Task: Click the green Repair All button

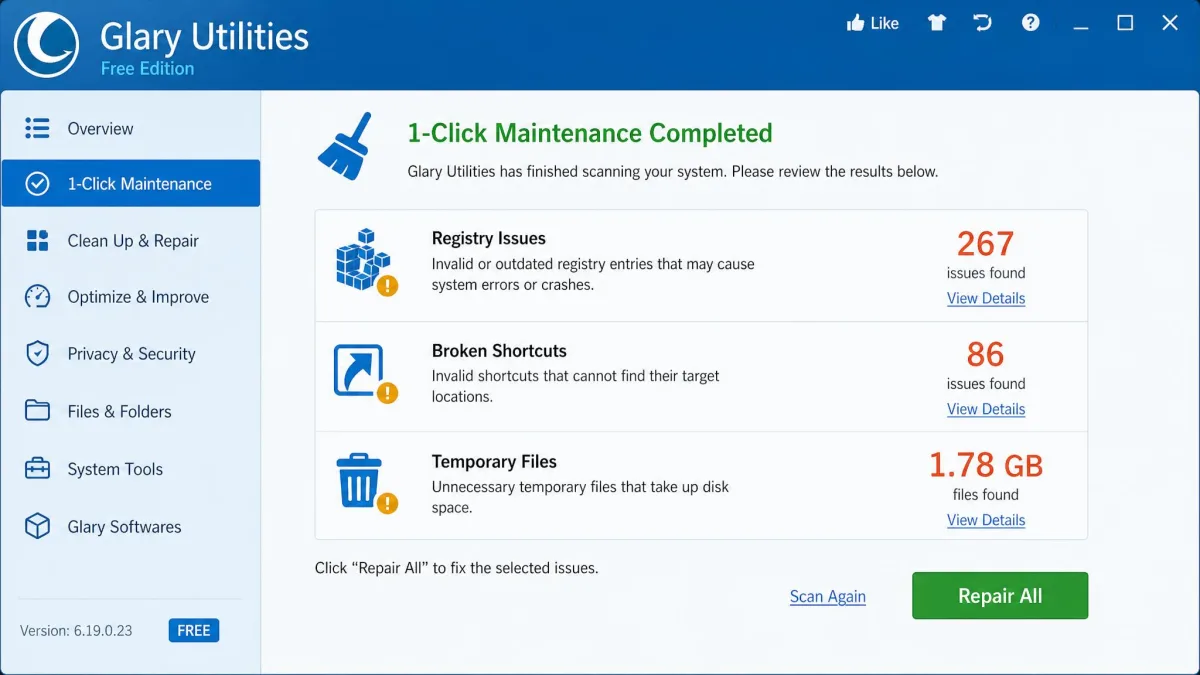Action: point(1000,596)
